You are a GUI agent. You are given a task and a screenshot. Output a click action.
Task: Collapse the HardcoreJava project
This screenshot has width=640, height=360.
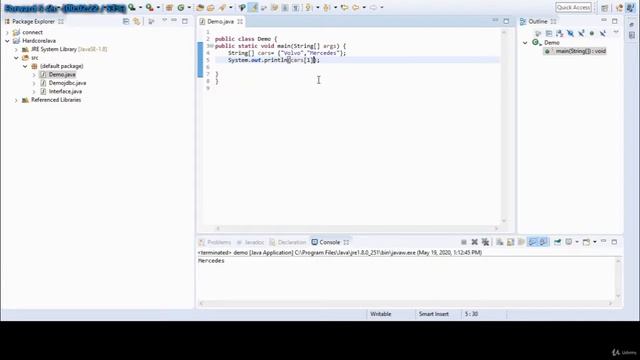click(7, 41)
